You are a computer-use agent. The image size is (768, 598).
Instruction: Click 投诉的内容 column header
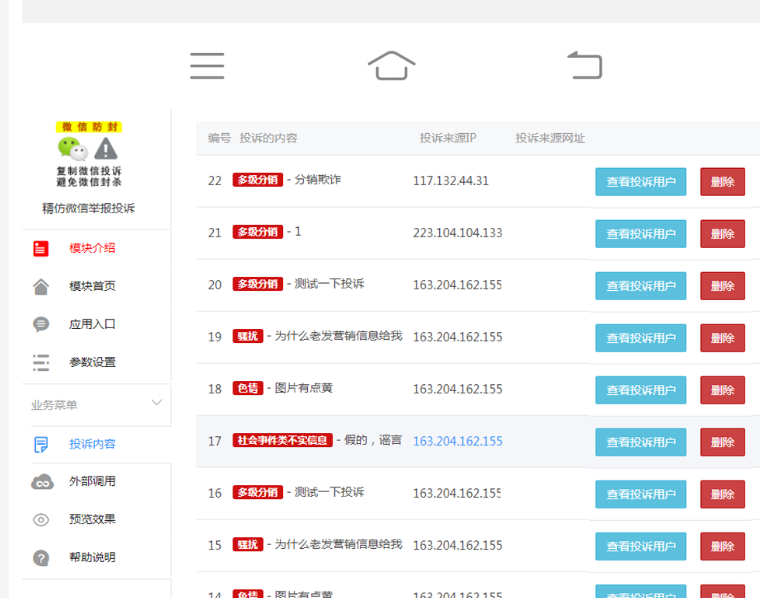click(268, 138)
